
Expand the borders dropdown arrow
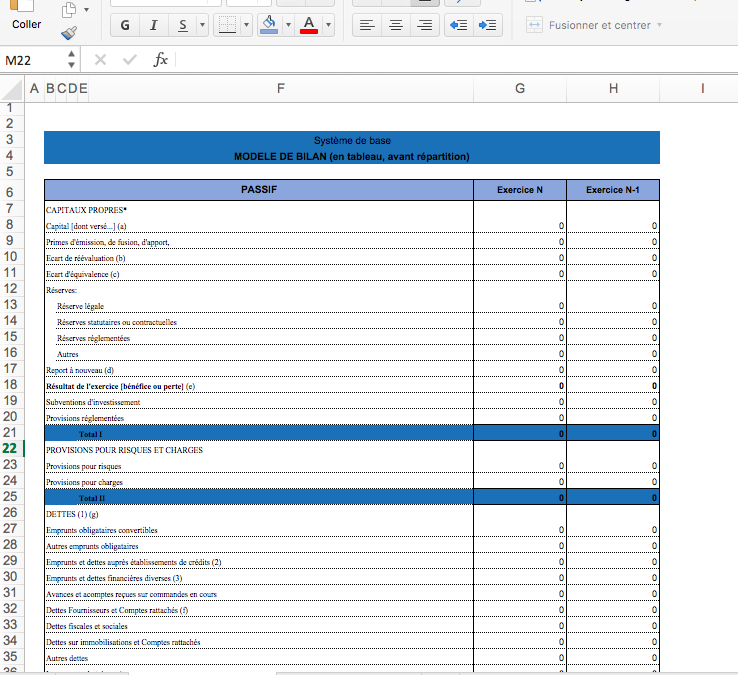pyautogui.click(x=246, y=25)
